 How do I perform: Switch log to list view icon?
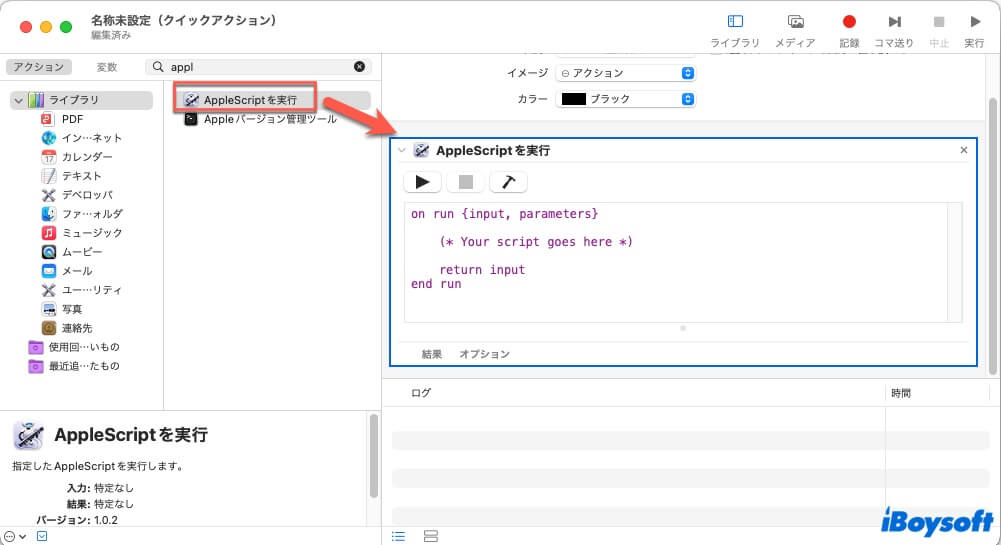399,537
